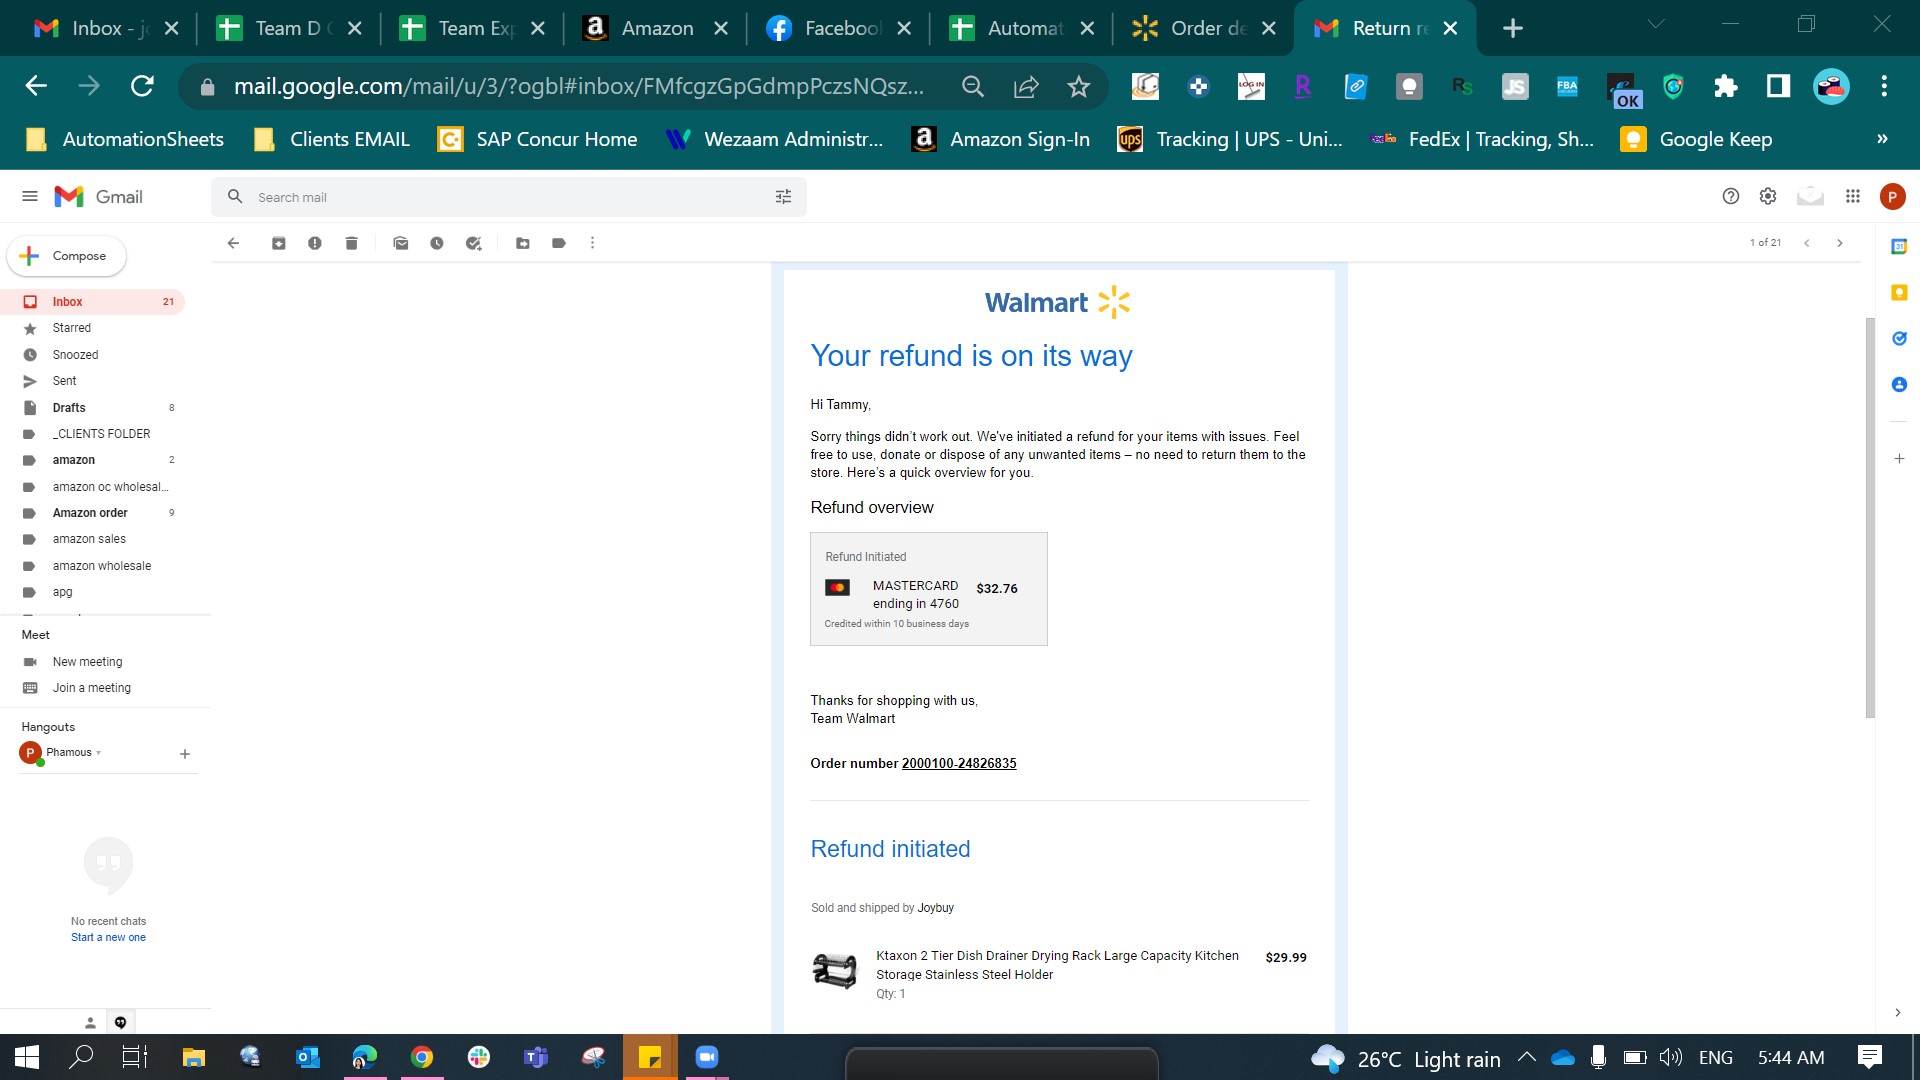View the newer email arrow
This screenshot has width=1920, height=1080.
click(1807, 243)
